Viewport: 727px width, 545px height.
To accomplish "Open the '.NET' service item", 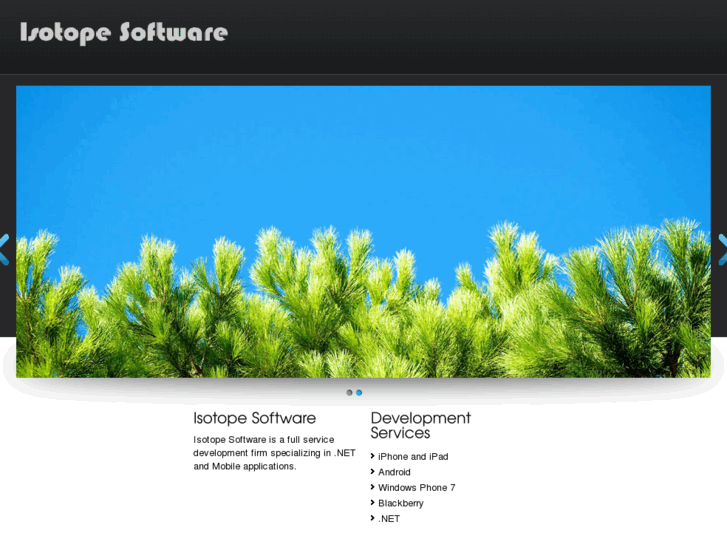I will coord(389,519).
